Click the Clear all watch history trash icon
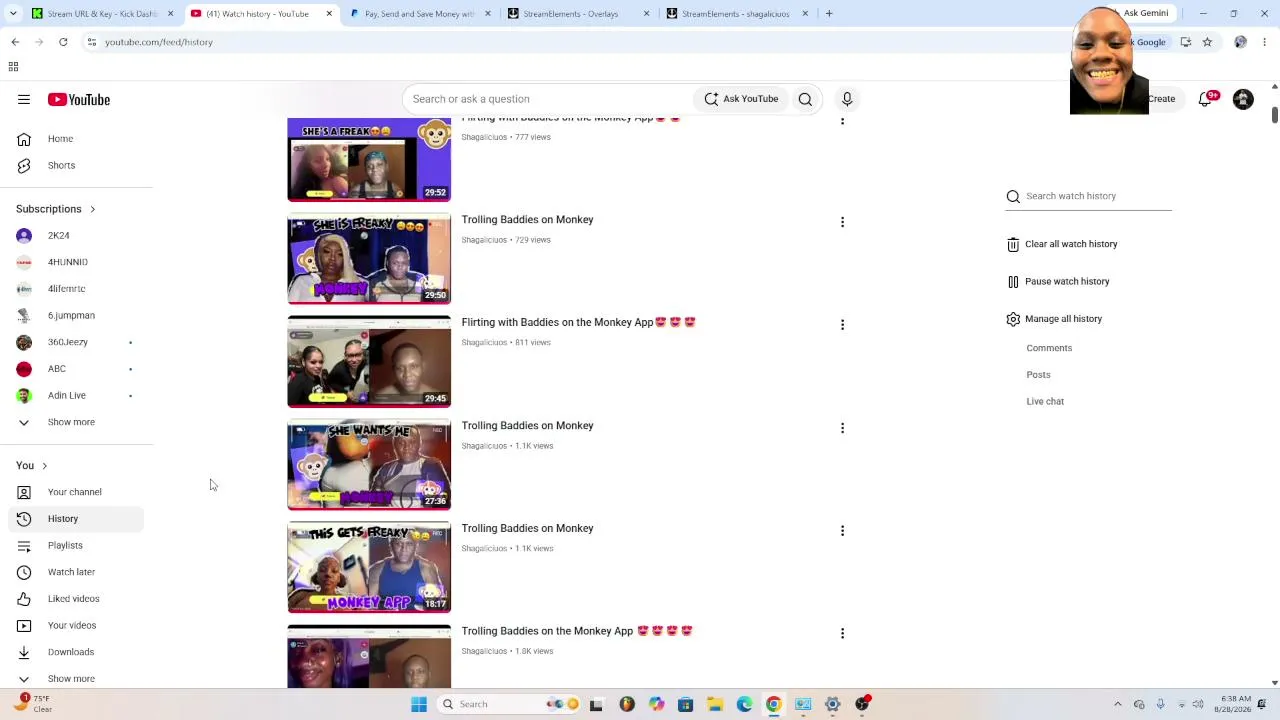 pyautogui.click(x=1013, y=244)
